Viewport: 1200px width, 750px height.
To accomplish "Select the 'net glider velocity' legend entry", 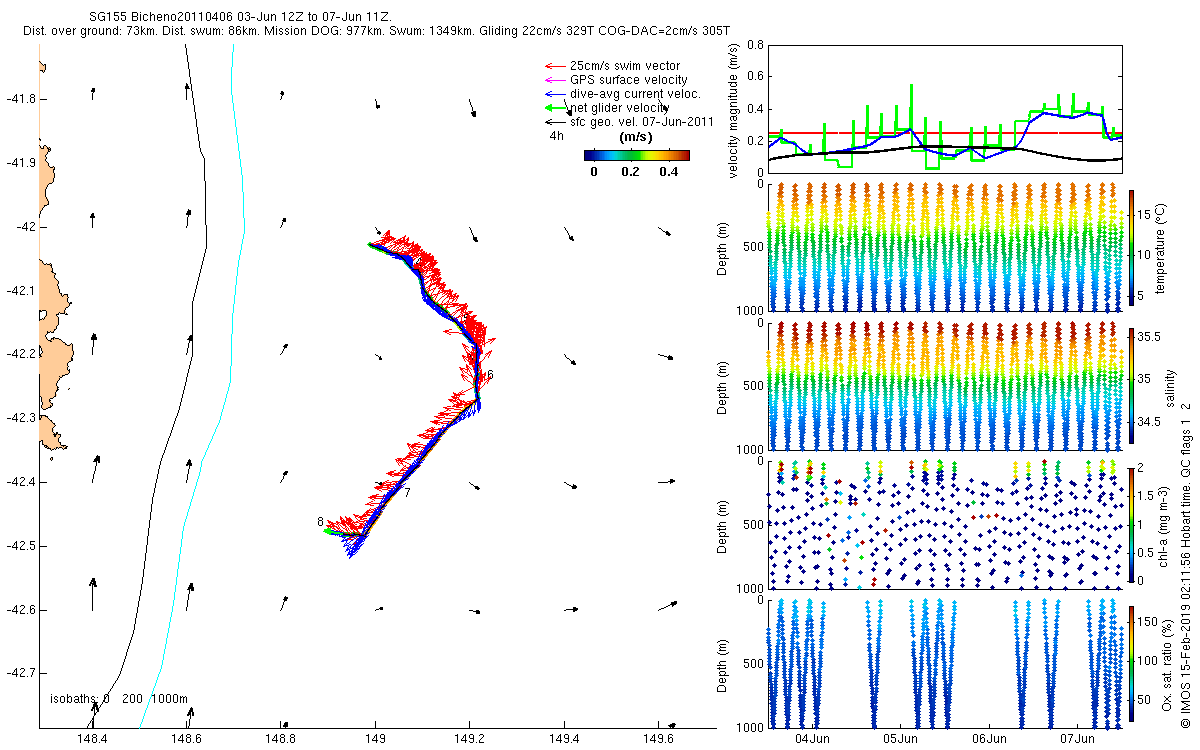I will pyautogui.click(x=619, y=108).
